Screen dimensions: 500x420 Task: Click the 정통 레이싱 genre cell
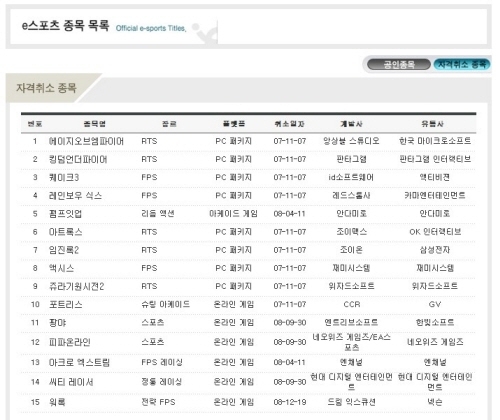[x=162, y=382]
